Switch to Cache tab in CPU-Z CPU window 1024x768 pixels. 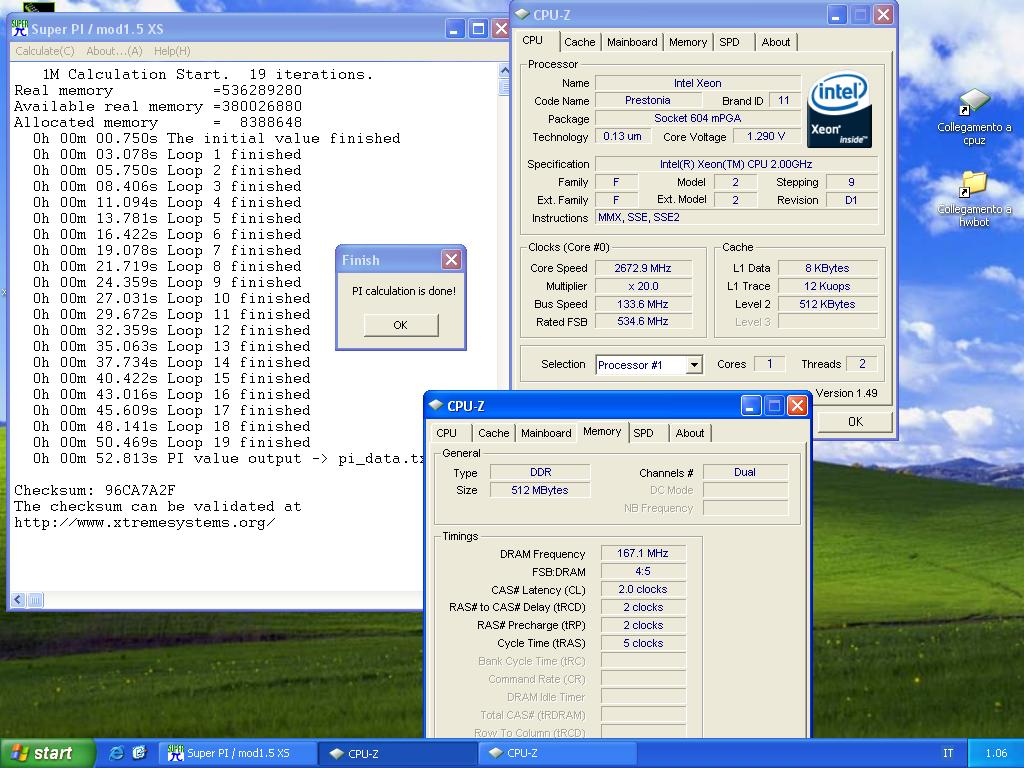579,42
